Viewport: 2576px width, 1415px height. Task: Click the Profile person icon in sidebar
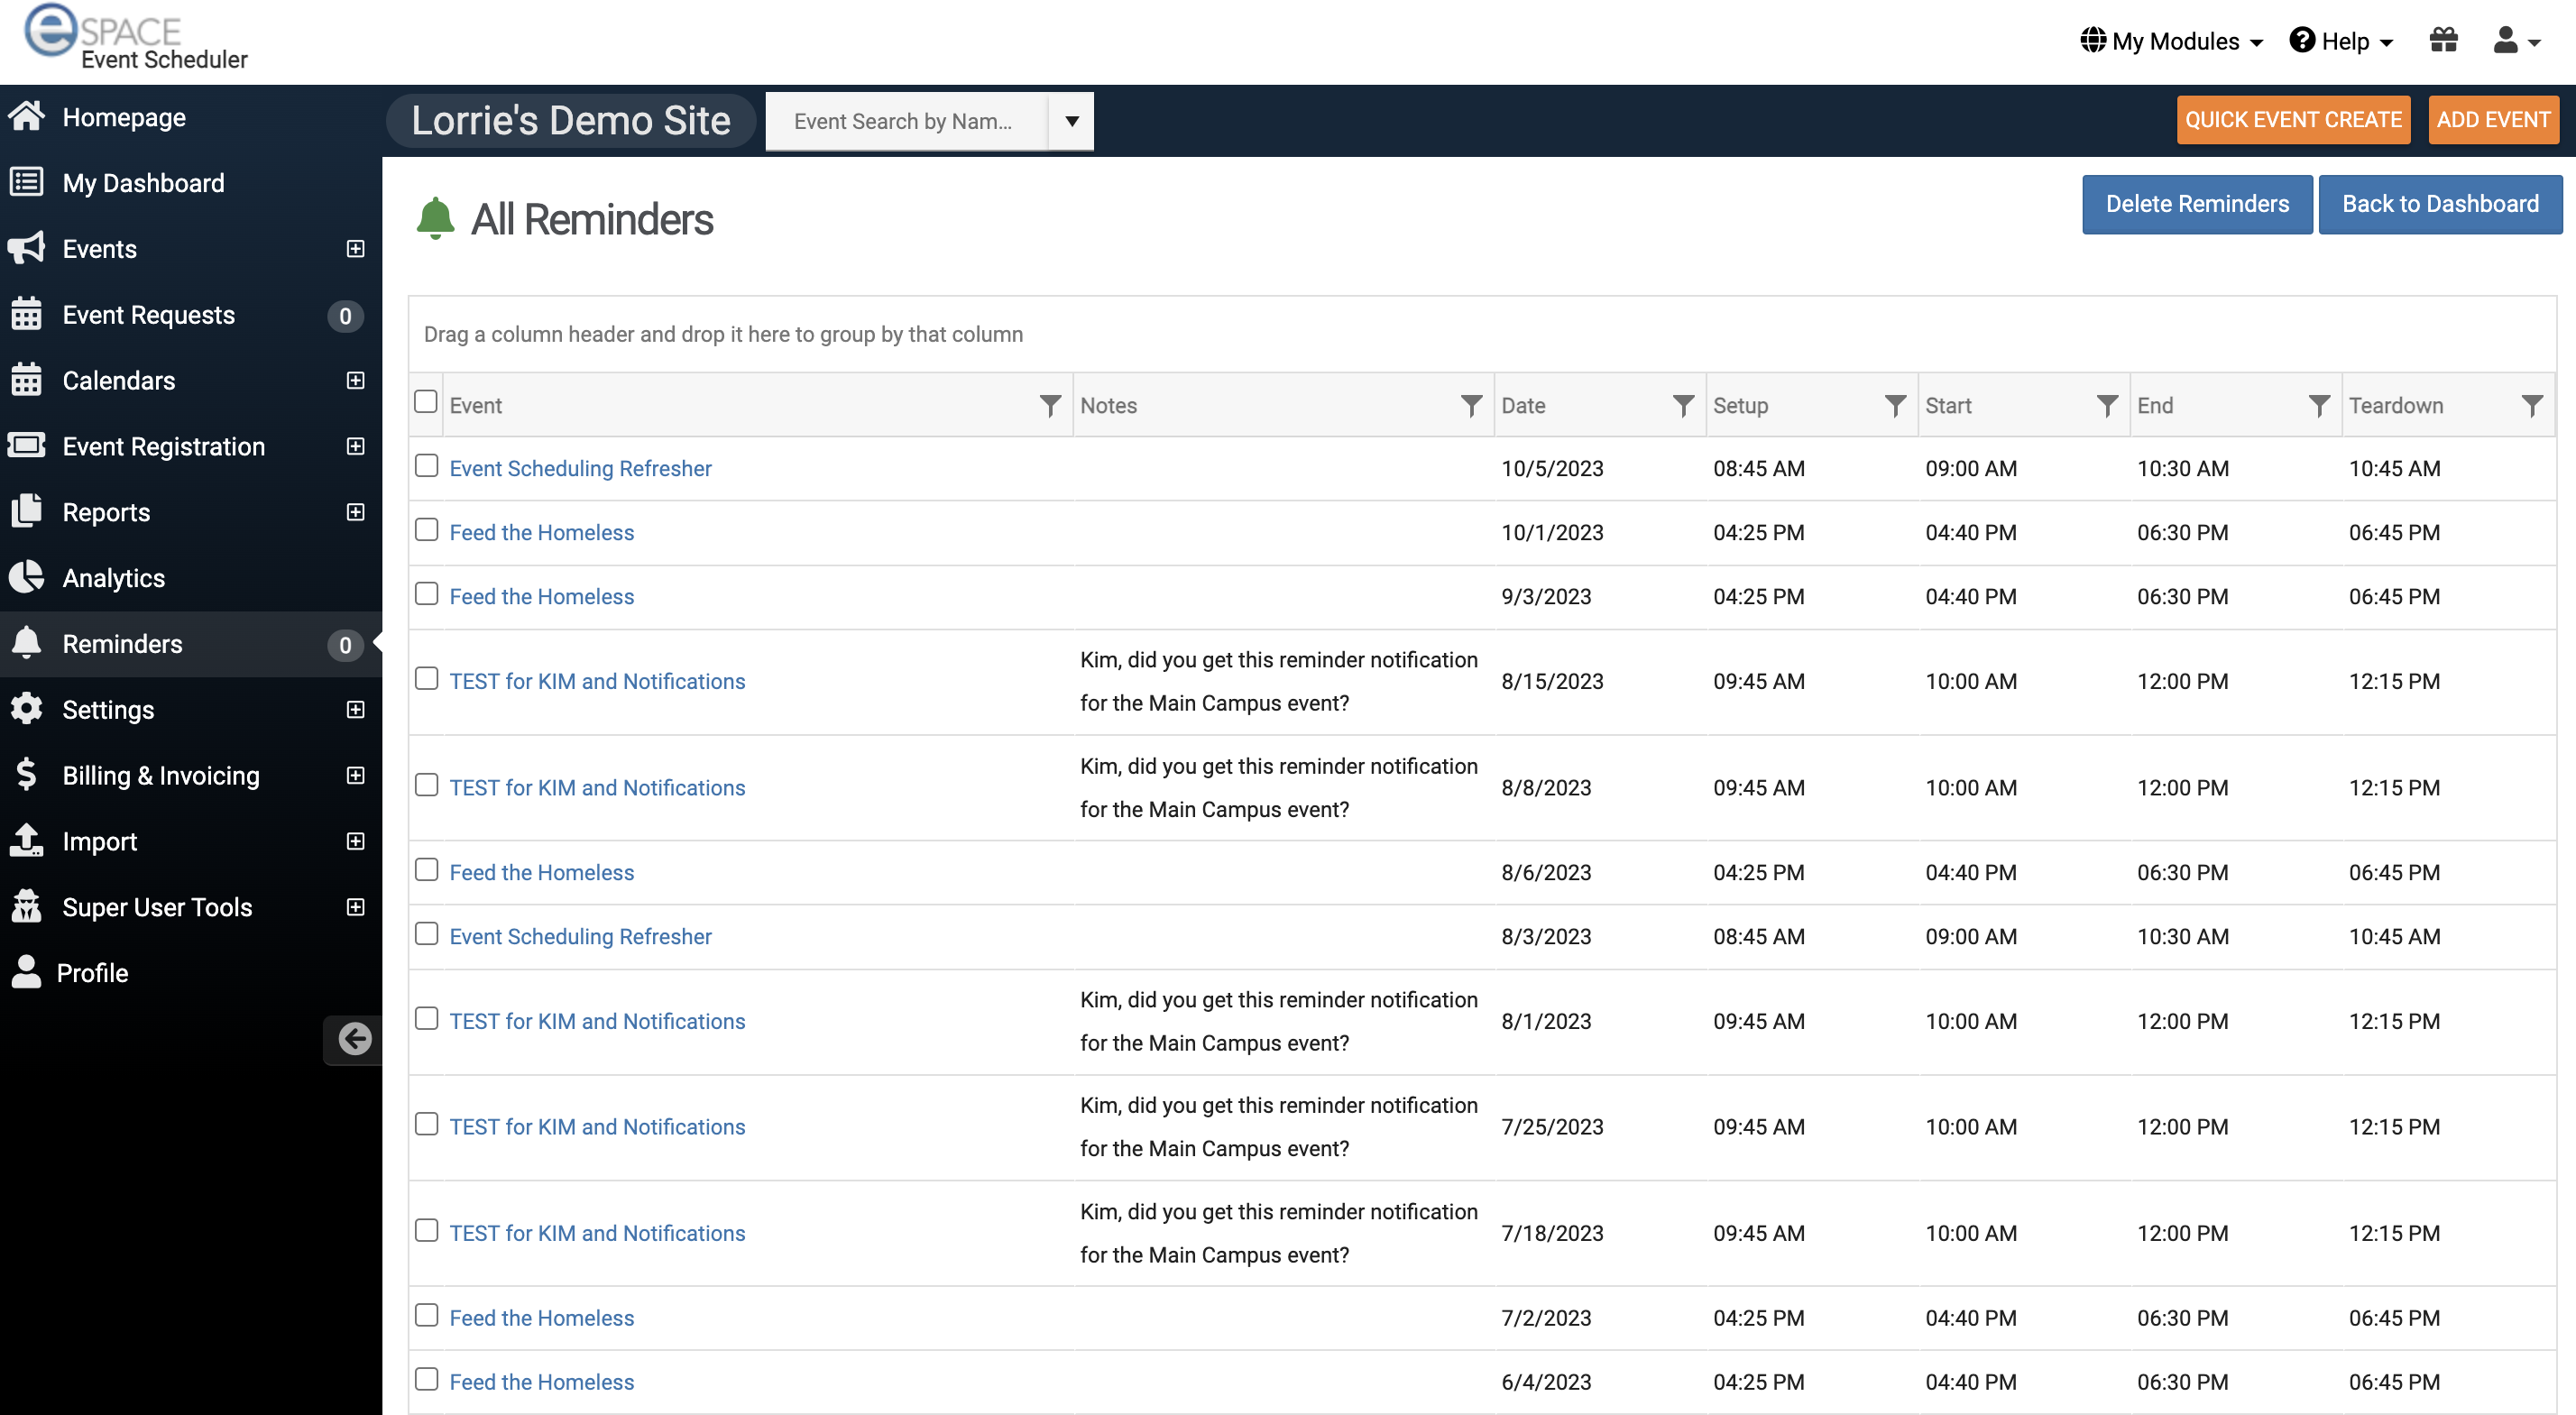point(27,972)
